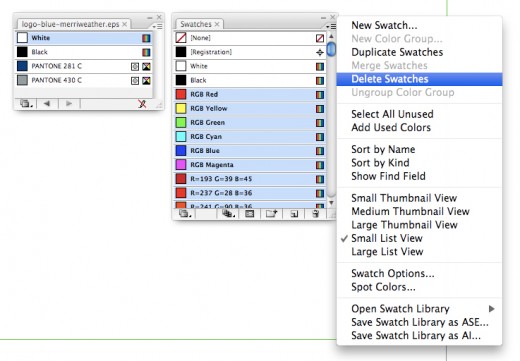520x361 pixels.
Task: Click the None indicator icon right of [None]
Action: point(320,38)
